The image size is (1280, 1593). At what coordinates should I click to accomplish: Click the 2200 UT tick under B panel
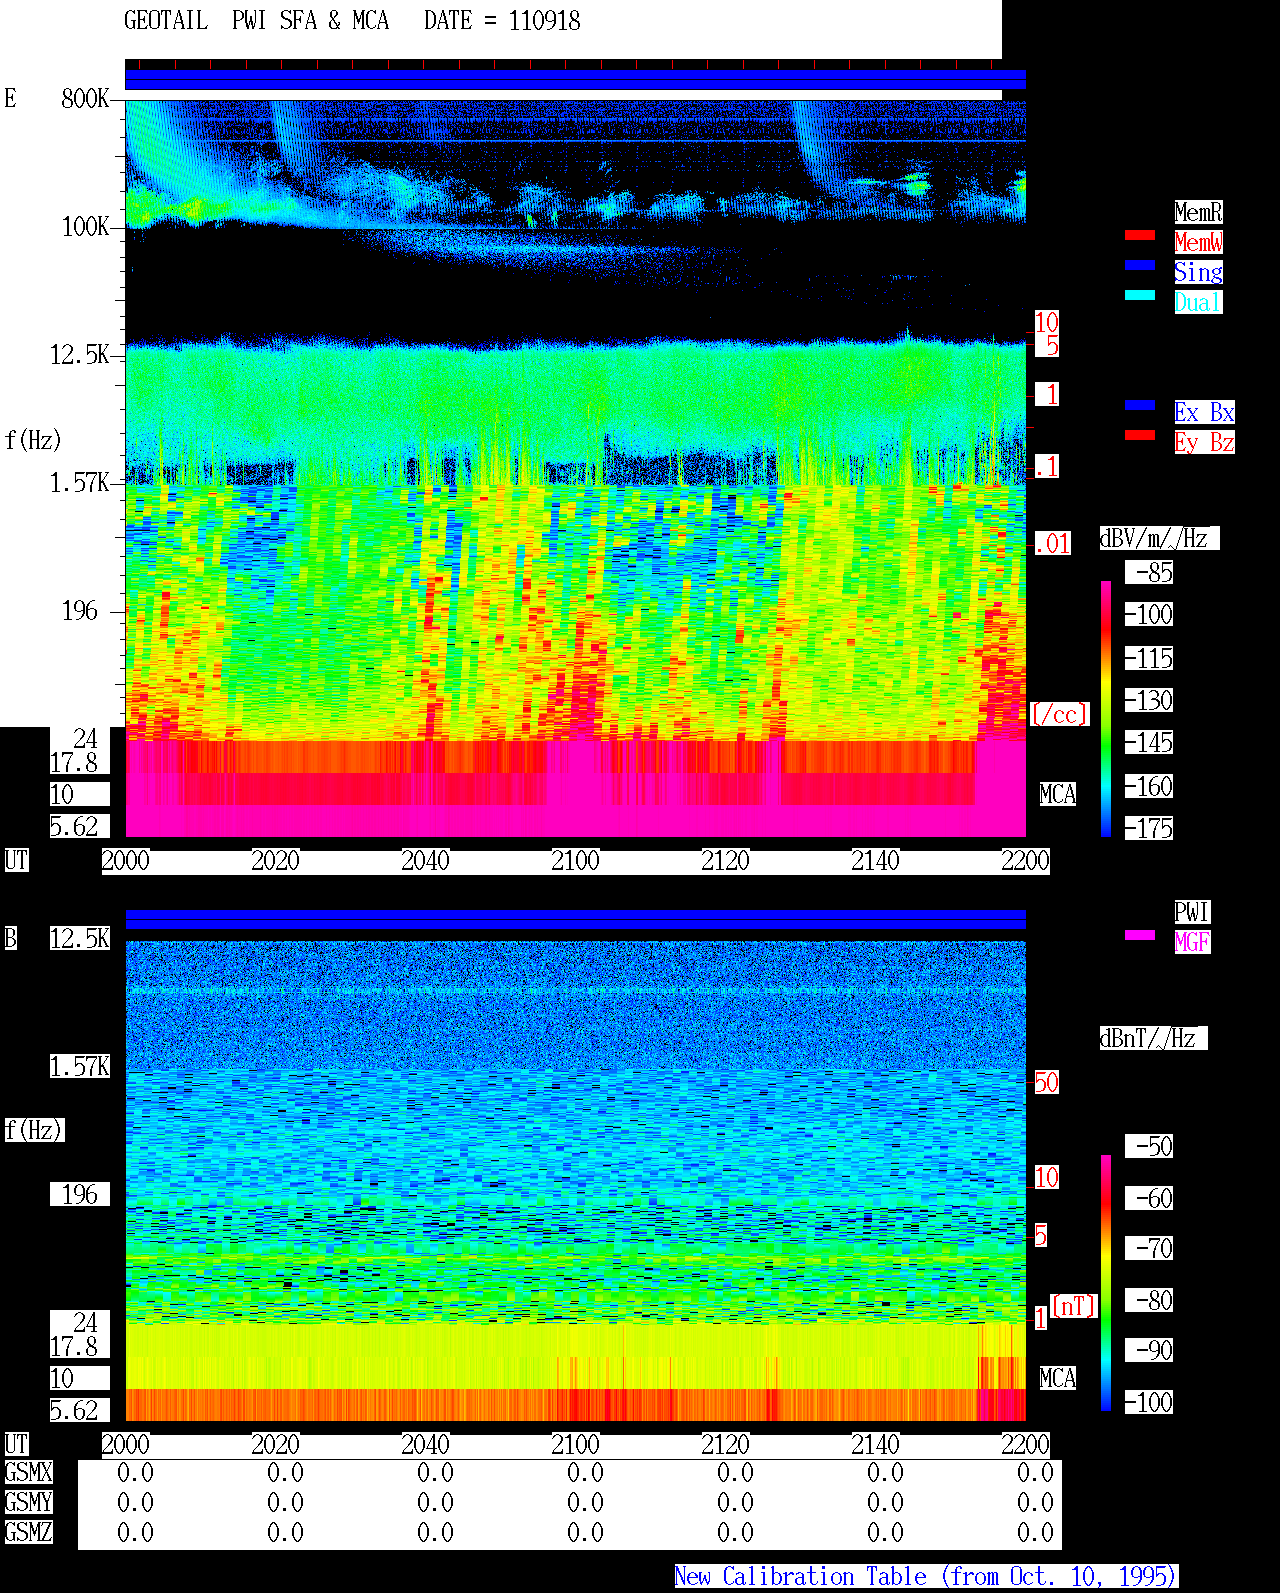(x=1025, y=1444)
